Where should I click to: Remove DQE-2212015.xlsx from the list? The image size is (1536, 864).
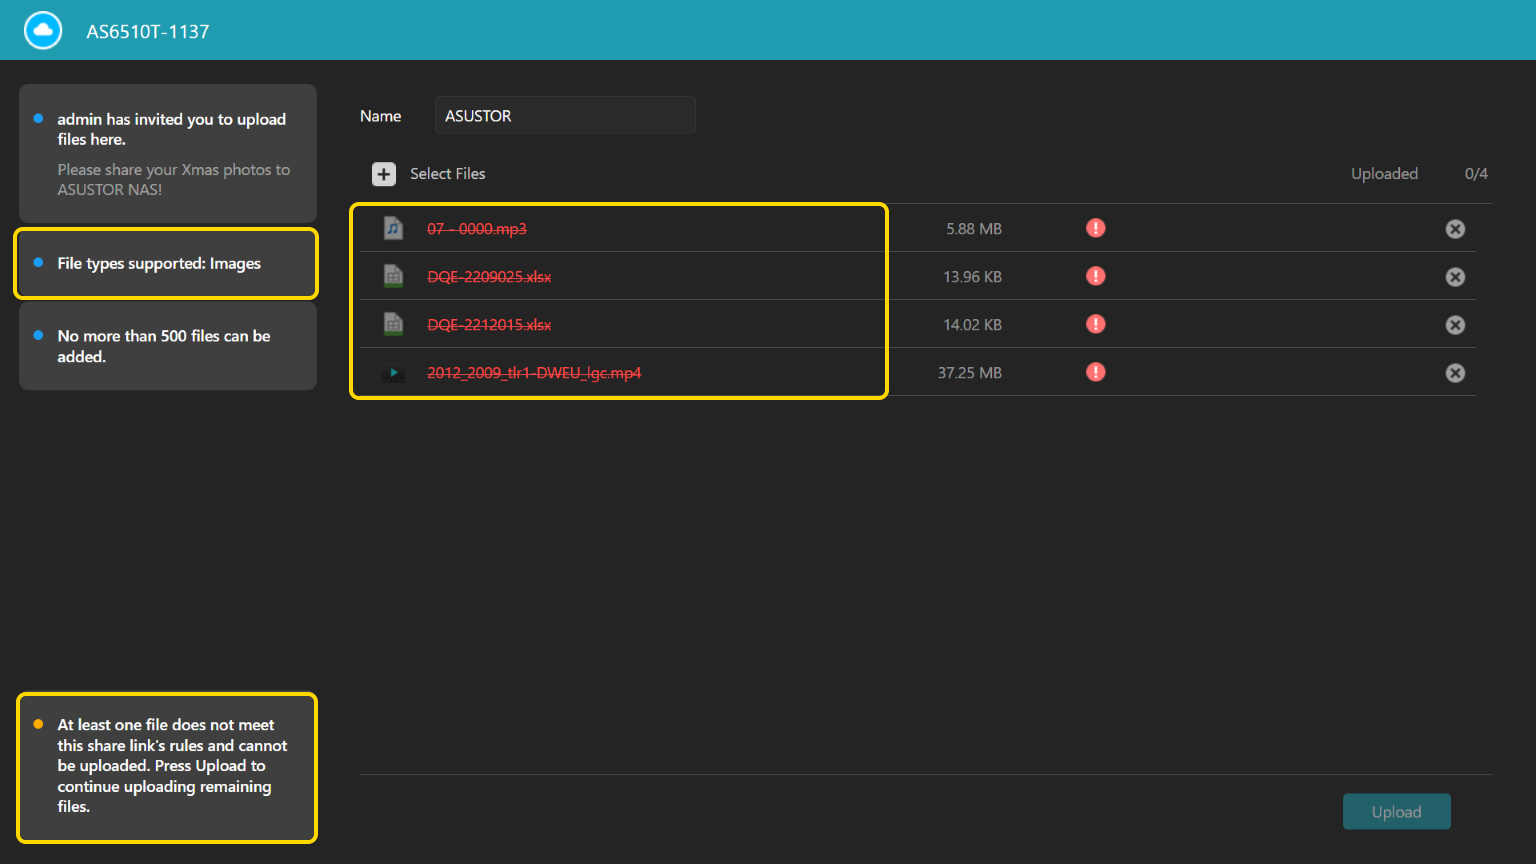[x=1455, y=325]
